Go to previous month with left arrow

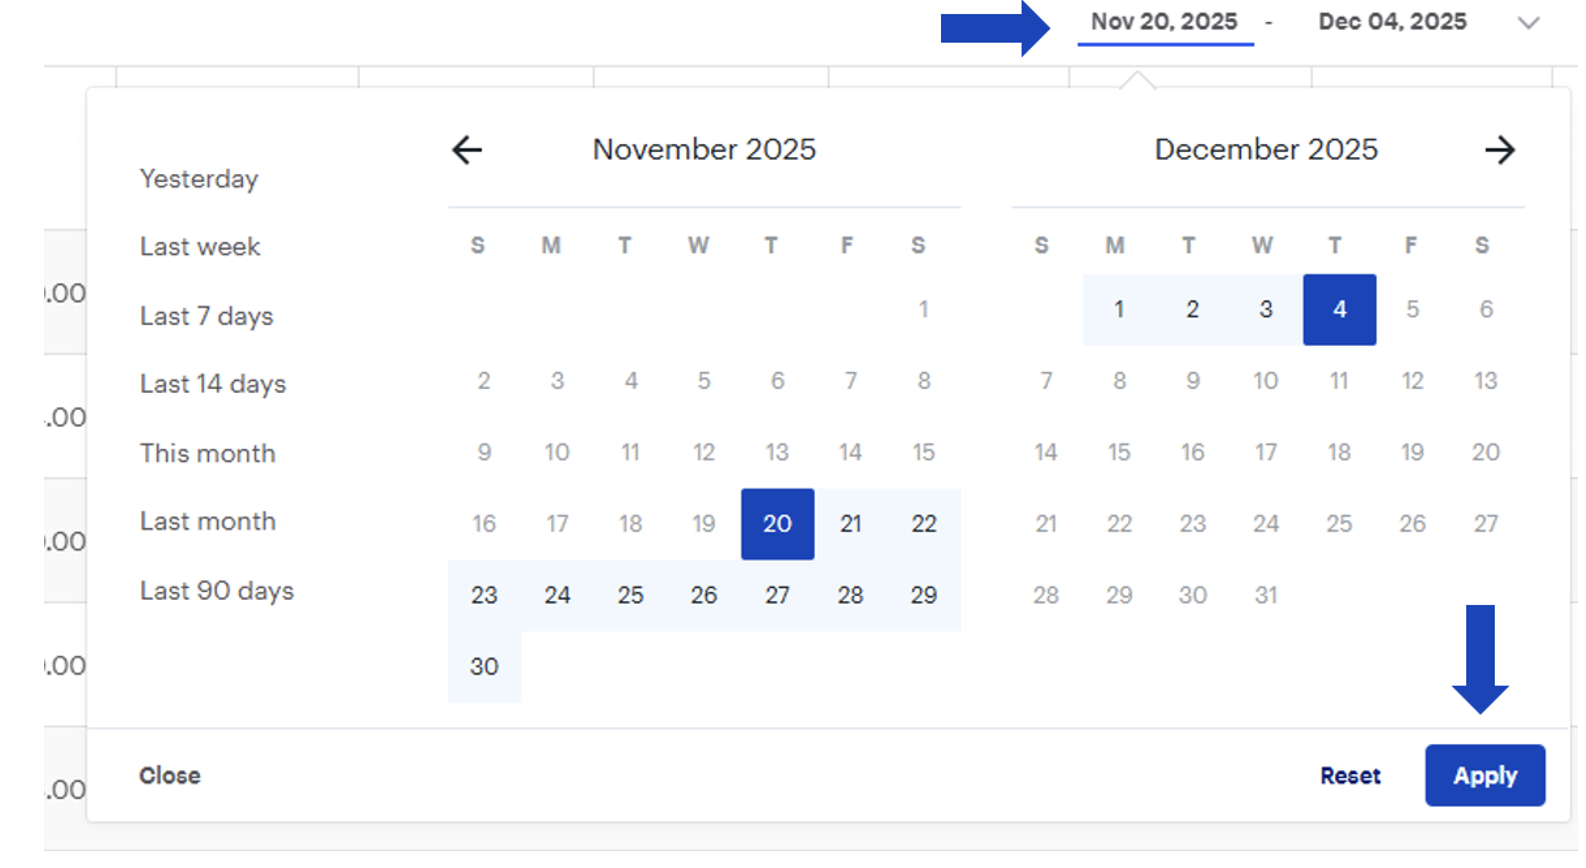pos(467,150)
